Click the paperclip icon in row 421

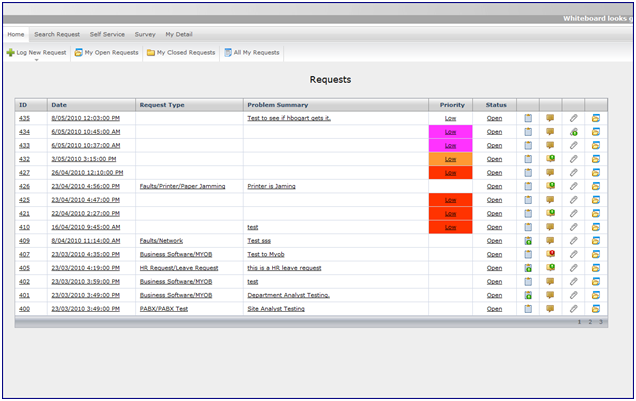573,213
